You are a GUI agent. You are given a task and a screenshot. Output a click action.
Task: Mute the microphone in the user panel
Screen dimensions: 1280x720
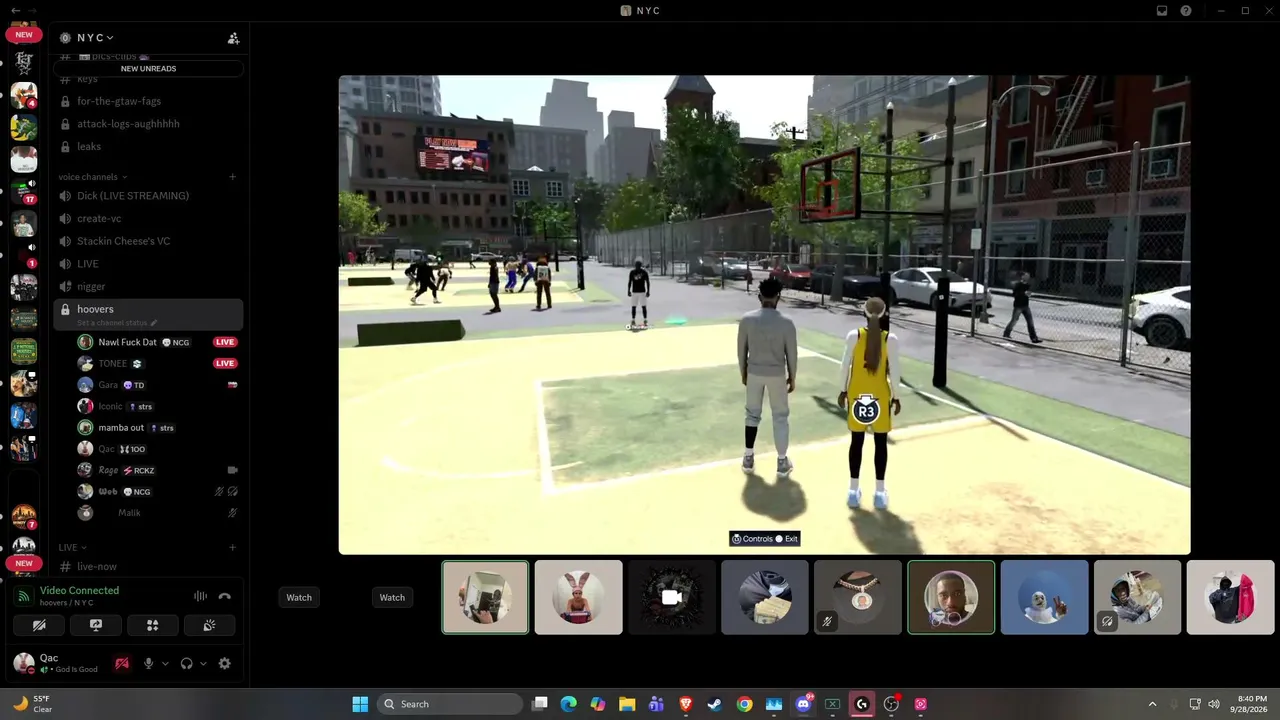[148, 663]
